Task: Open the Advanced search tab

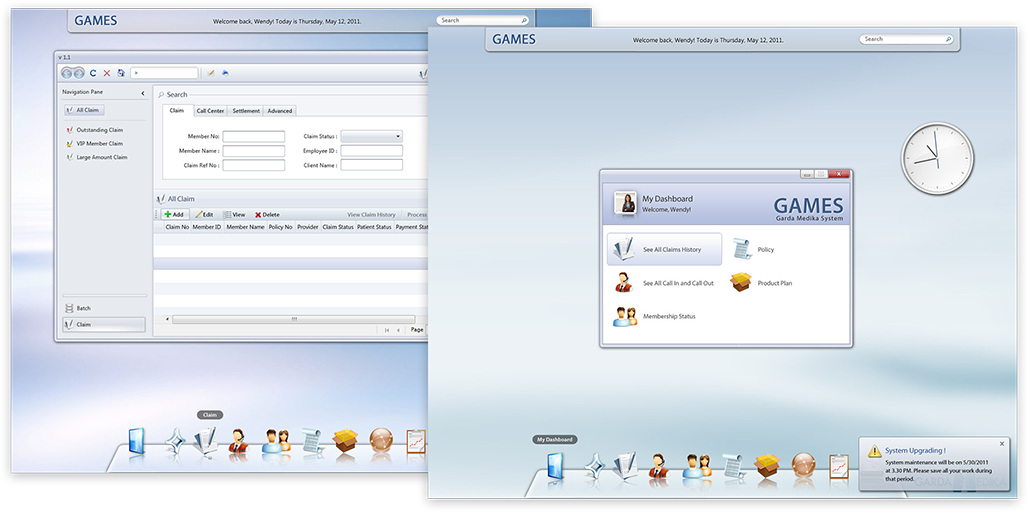Action: point(280,111)
